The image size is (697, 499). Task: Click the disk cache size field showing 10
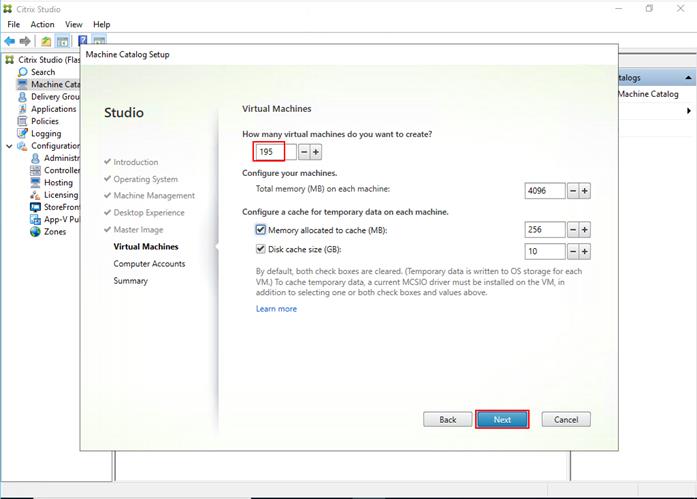[545, 251]
